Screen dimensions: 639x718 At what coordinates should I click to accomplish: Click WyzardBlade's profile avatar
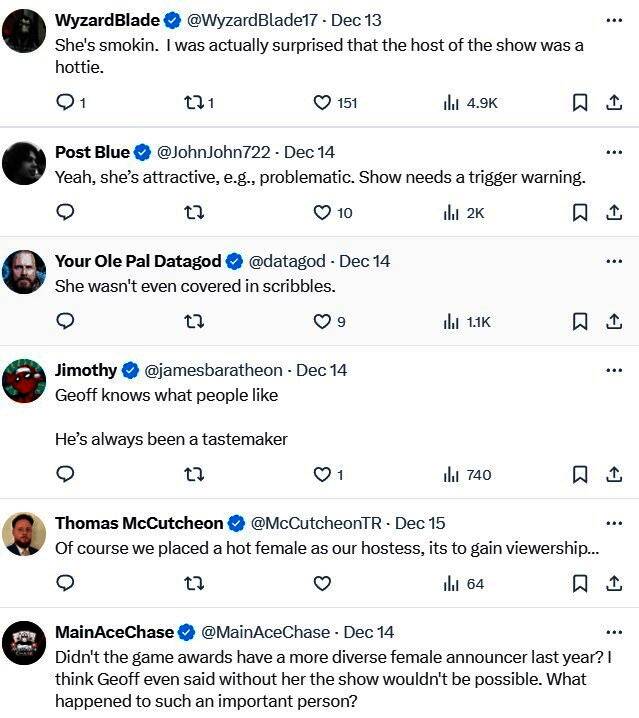24,31
